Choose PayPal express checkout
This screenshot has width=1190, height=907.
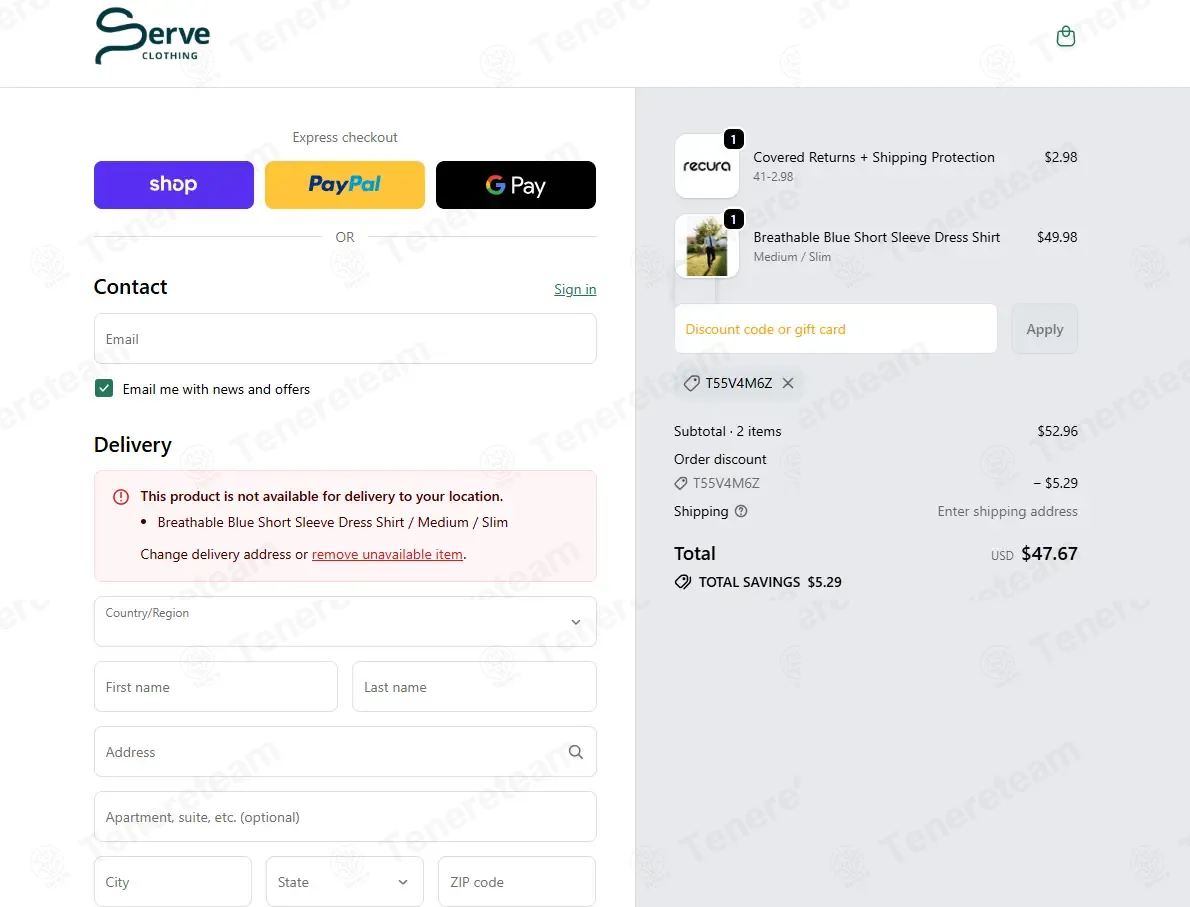[345, 184]
